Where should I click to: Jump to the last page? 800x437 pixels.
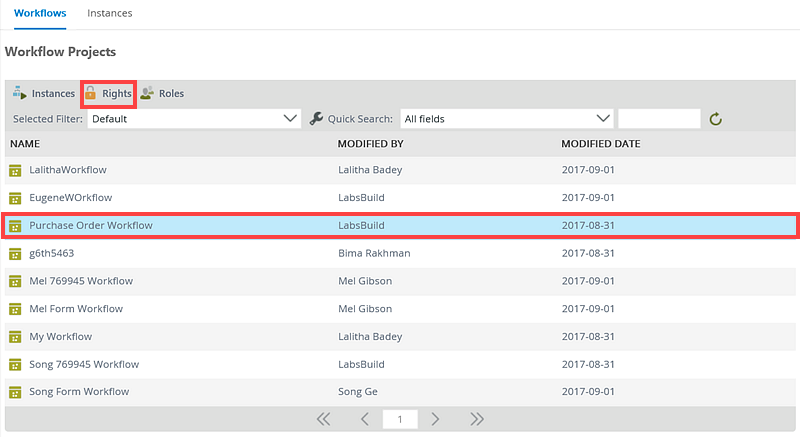pyautogui.click(x=477, y=419)
